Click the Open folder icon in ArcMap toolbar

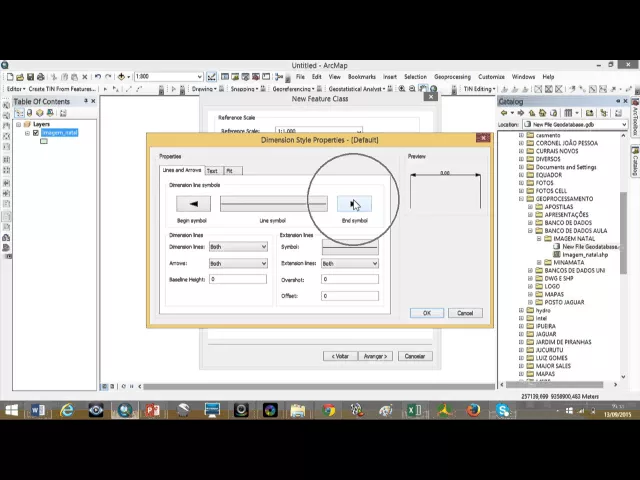click(x=20, y=77)
